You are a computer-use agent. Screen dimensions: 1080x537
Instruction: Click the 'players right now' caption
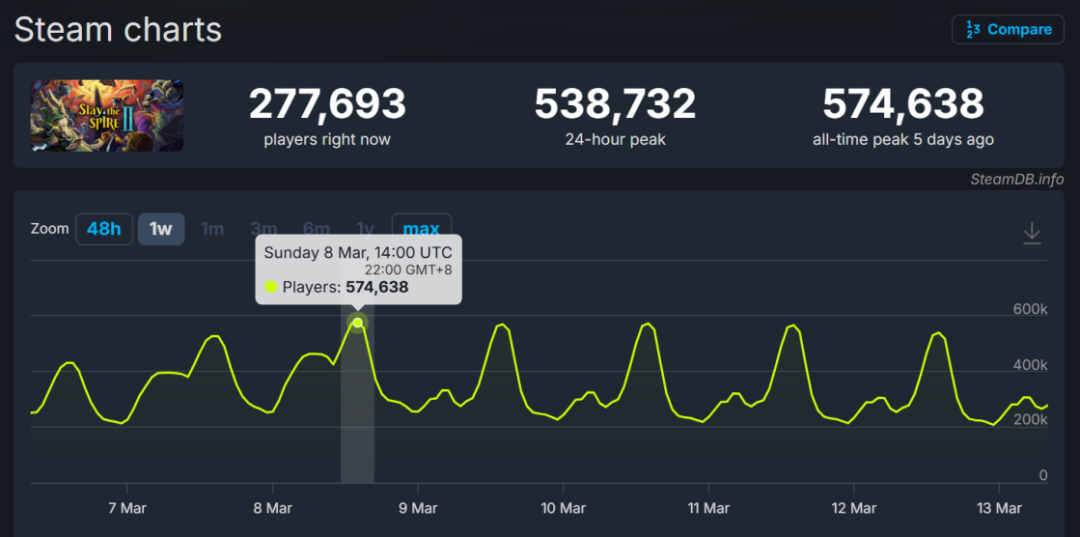click(327, 140)
